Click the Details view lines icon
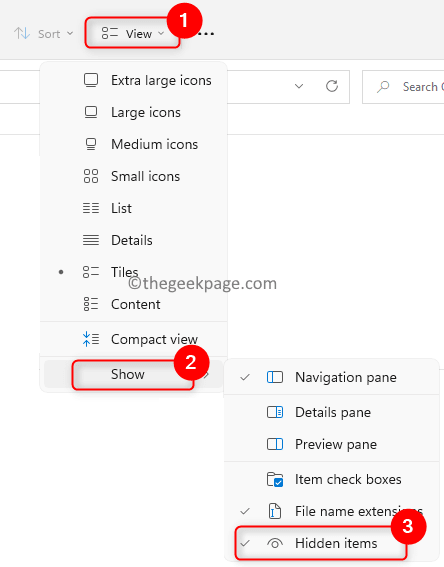Image resolution: width=444 pixels, height=567 pixels. 91,240
